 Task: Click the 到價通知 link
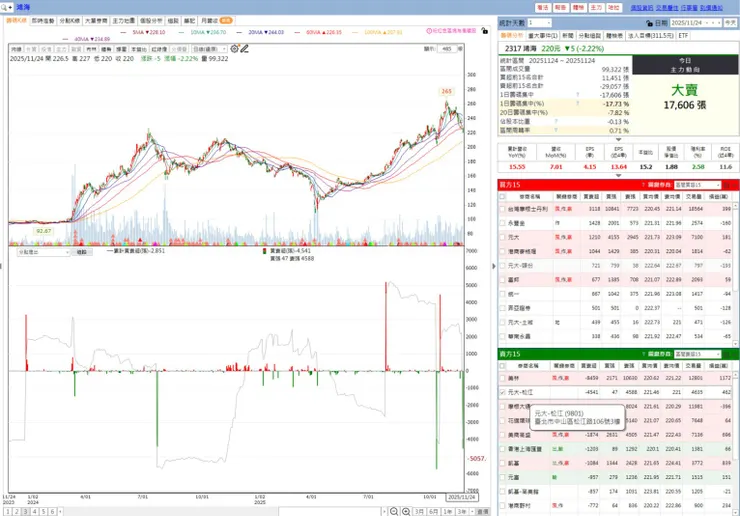pyautogui.click(x=711, y=8)
